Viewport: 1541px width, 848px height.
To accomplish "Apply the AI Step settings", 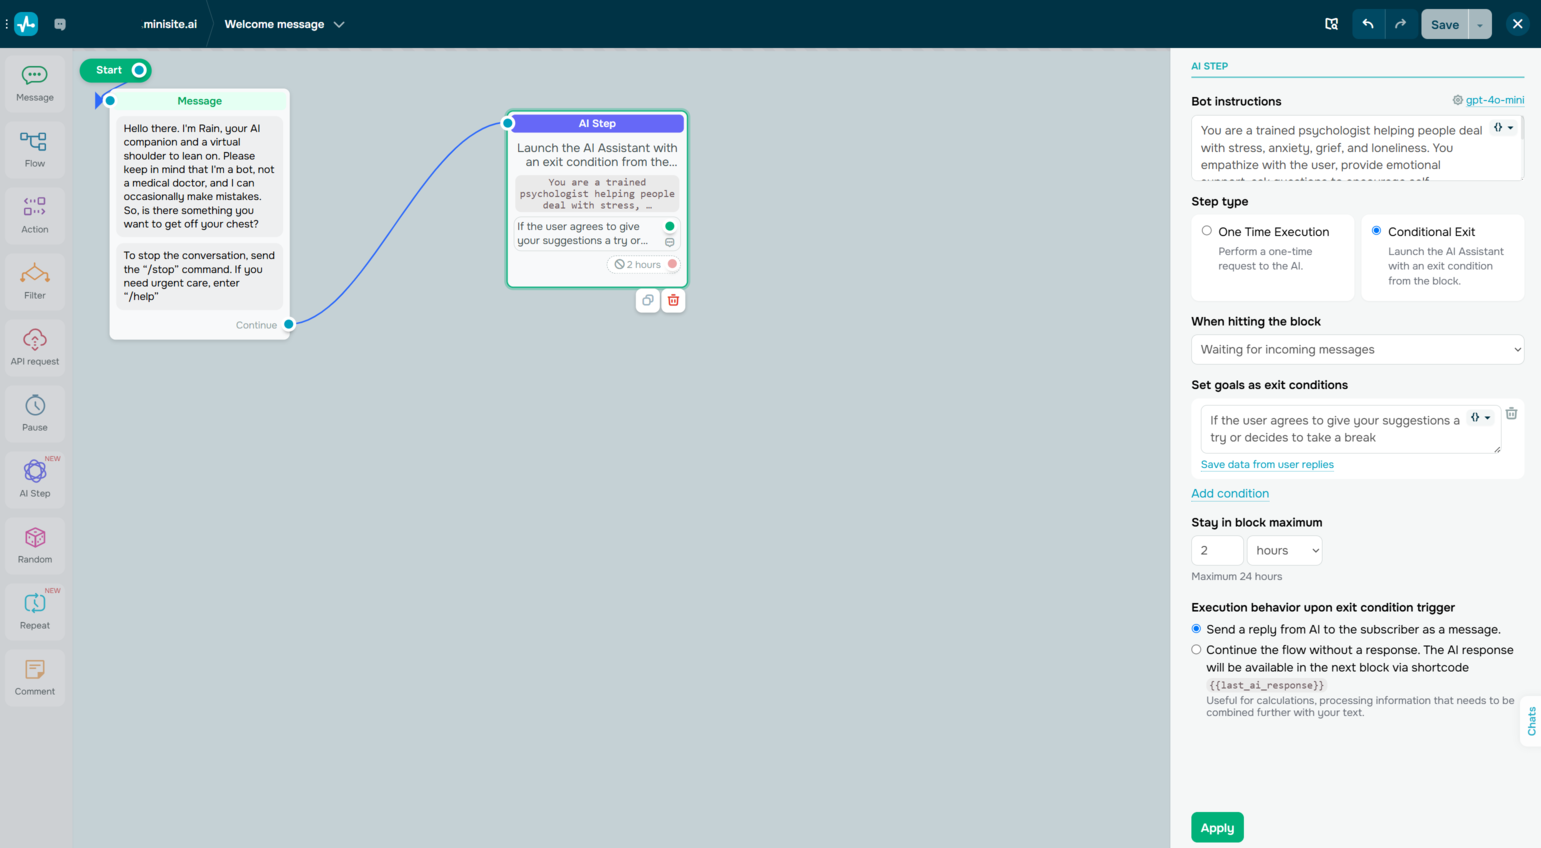I will pyautogui.click(x=1217, y=827).
